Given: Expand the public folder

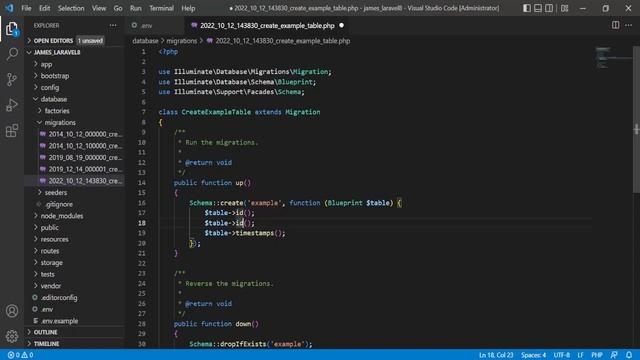Looking at the screenshot, I should click(75, 227).
